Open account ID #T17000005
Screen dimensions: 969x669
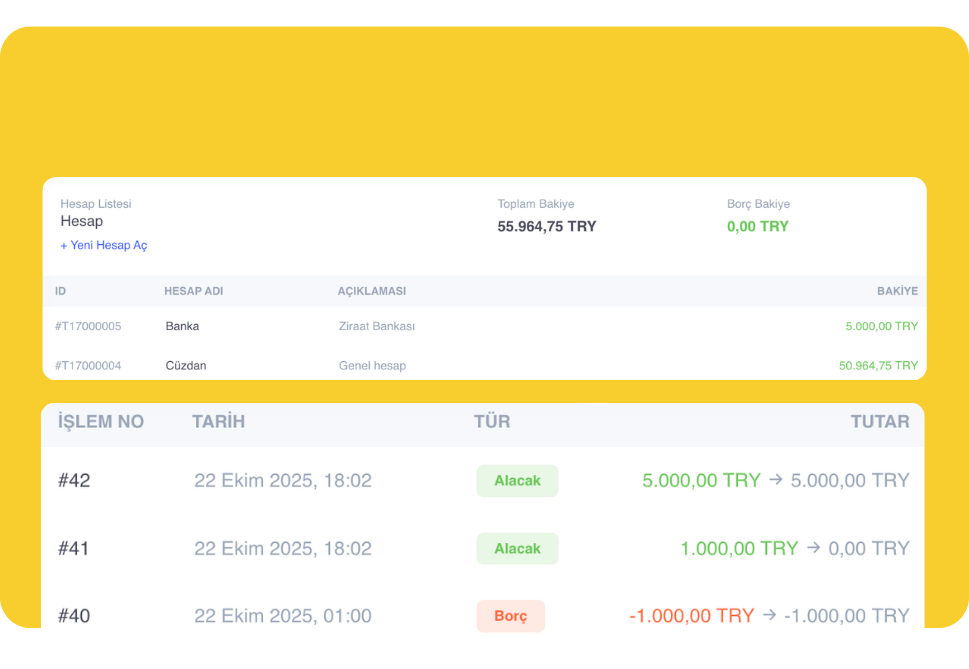click(88, 326)
